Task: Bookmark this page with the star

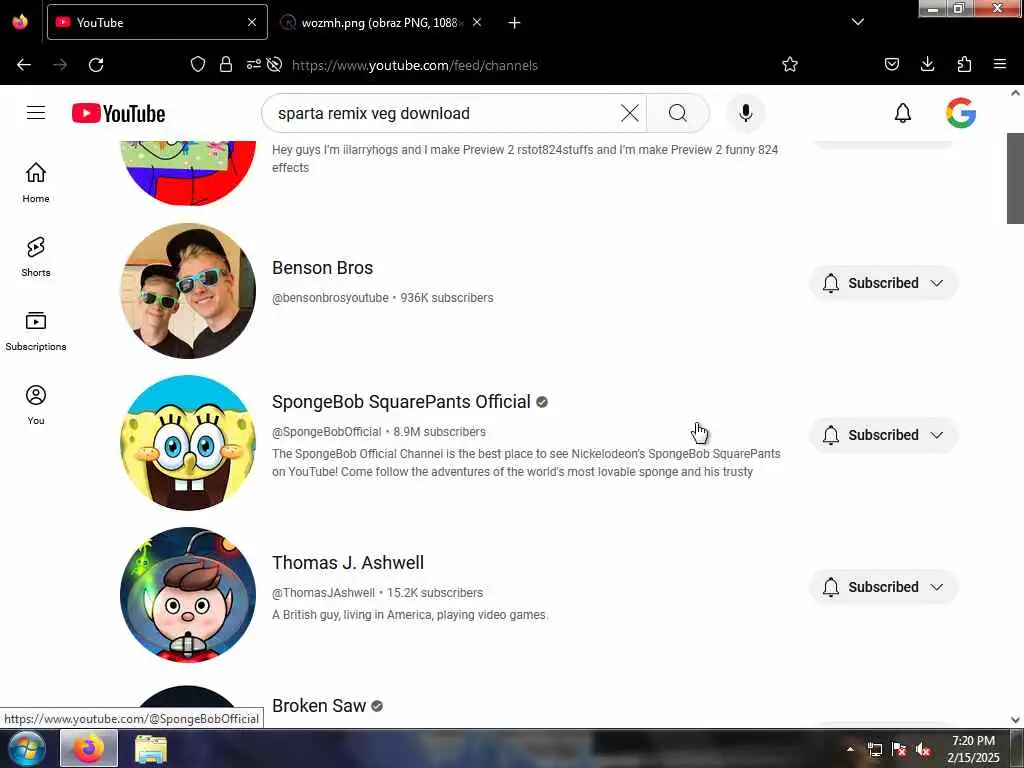Action: [x=790, y=64]
